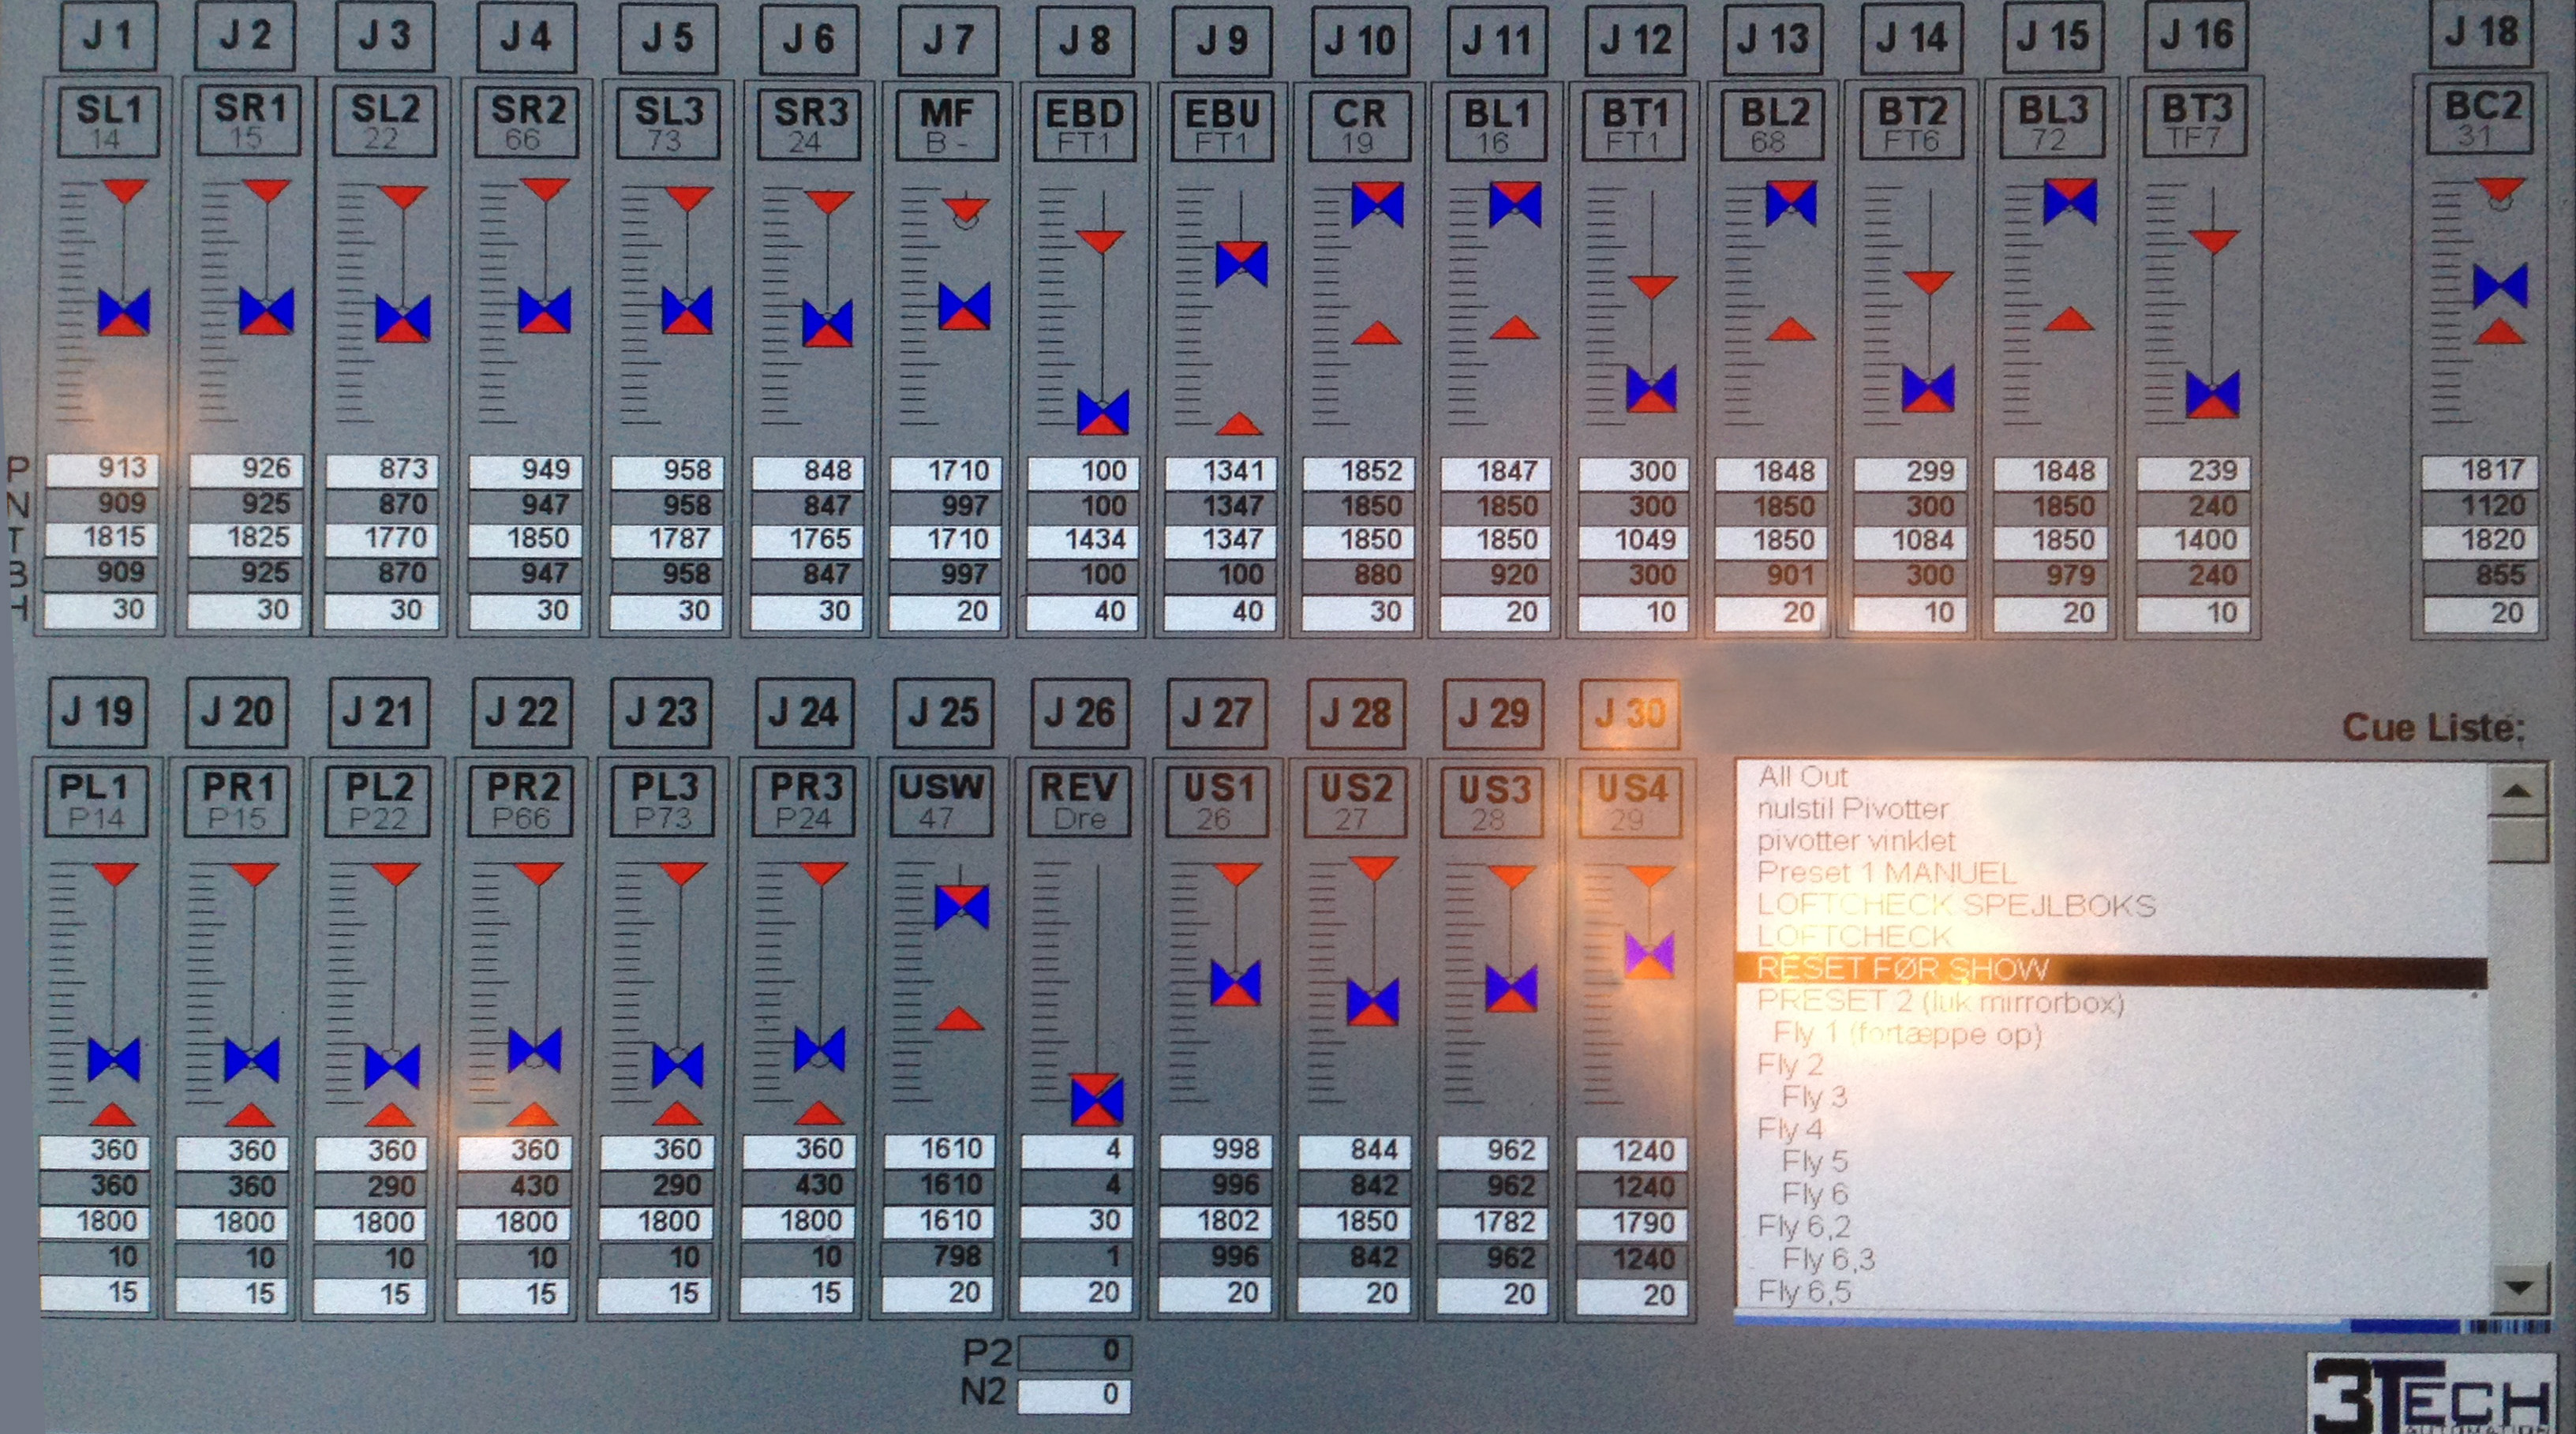Image resolution: width=2576 pixels, height=1434 pixels.
Task: Click the red bottom triangle marker on USW
Action: click(960, 1019)
